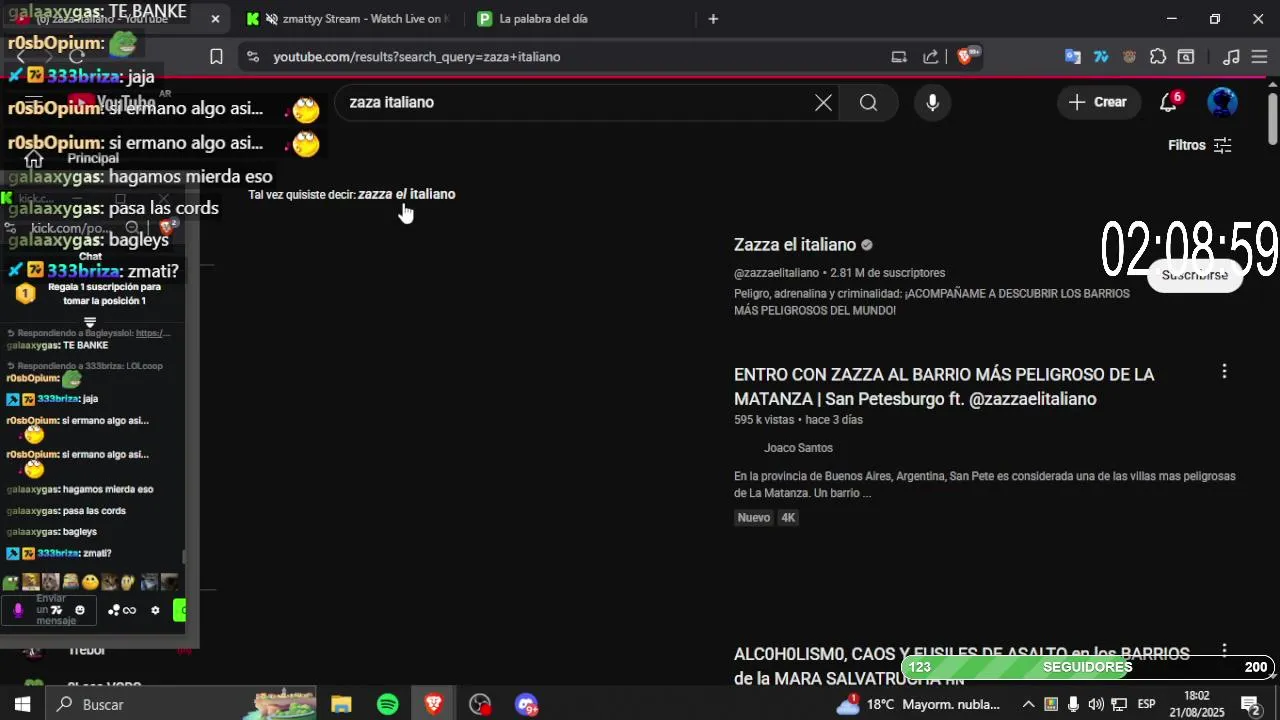Image resolution: width=1280 pixels, height=720 pixels.
Task: Click the infinity icon in chat toolbar
Action: pyautogui.click(x=129, y=610)
